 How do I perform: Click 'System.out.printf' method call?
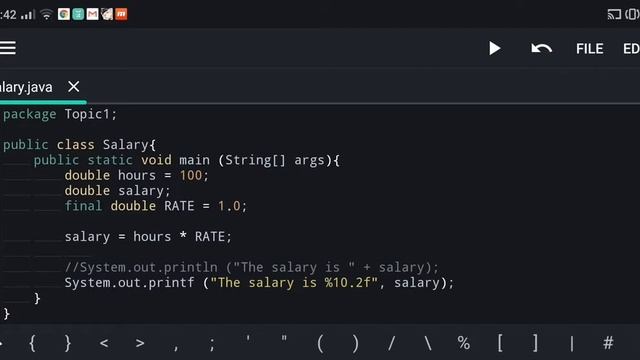tap(129, 283)
